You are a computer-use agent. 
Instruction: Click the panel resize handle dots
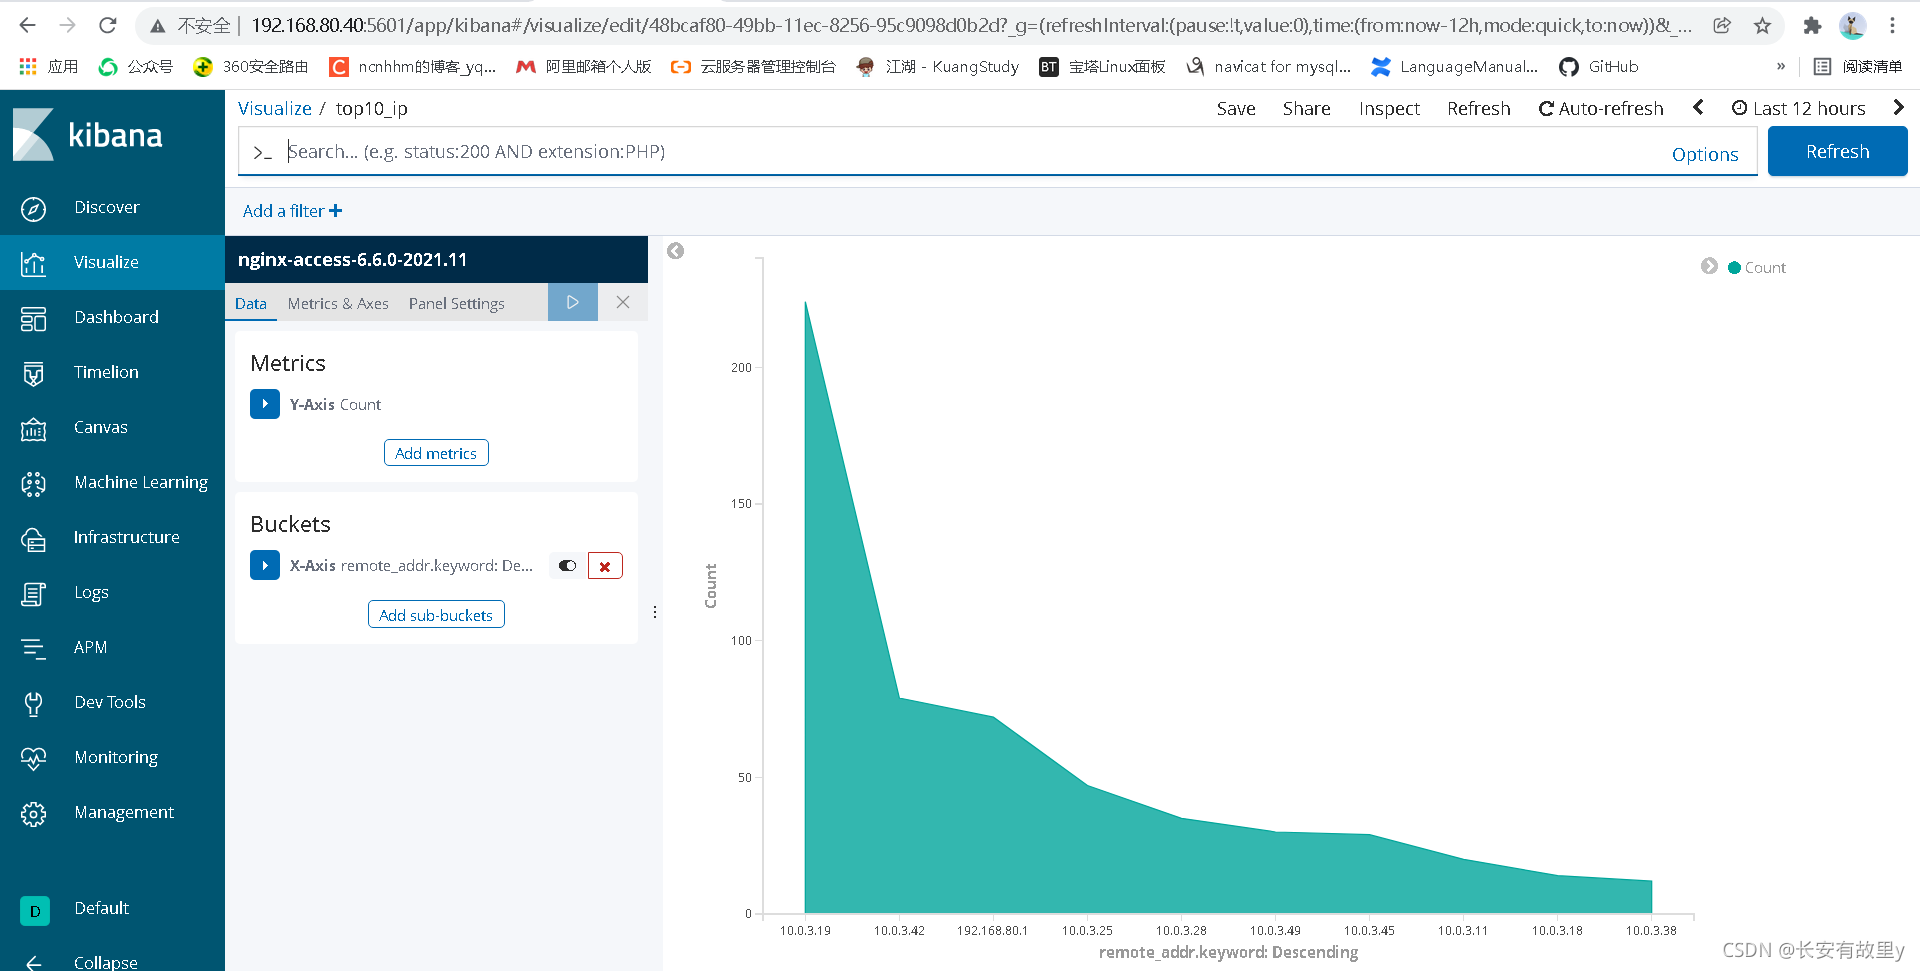tap(655, 612)
